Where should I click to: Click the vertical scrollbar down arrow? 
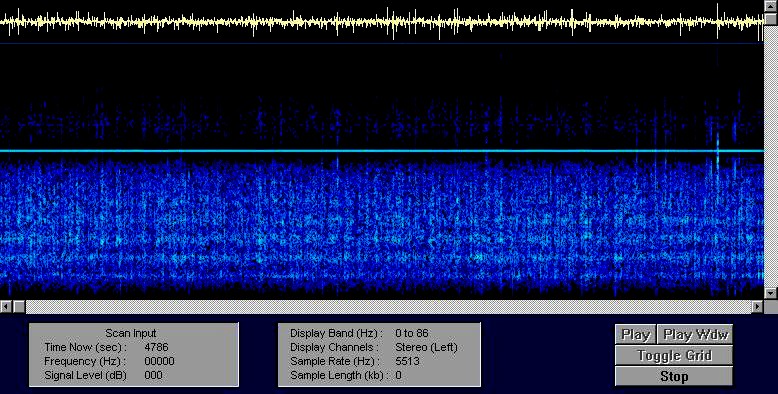pyautogui.click(x=771, y=293)
